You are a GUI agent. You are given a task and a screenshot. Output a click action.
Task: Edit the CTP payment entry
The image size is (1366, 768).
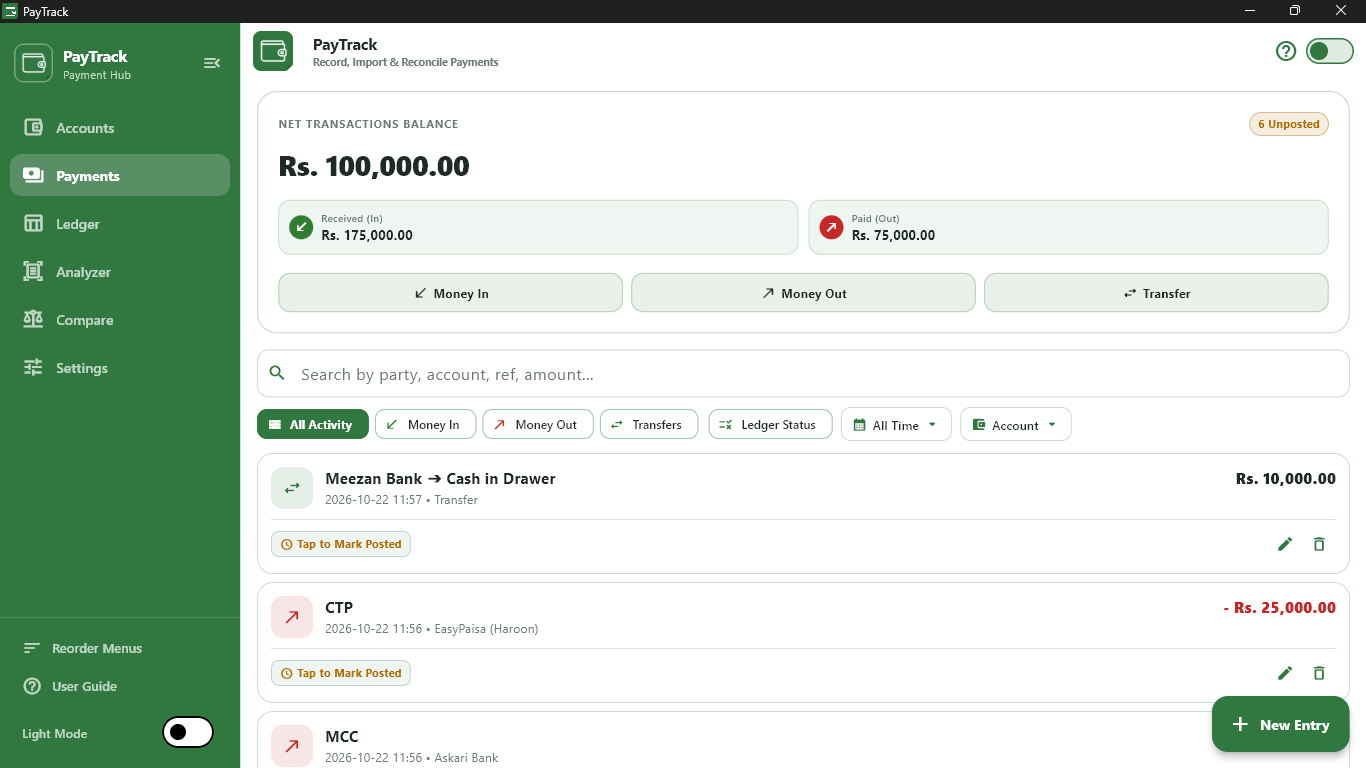(x=1285, y=673)
